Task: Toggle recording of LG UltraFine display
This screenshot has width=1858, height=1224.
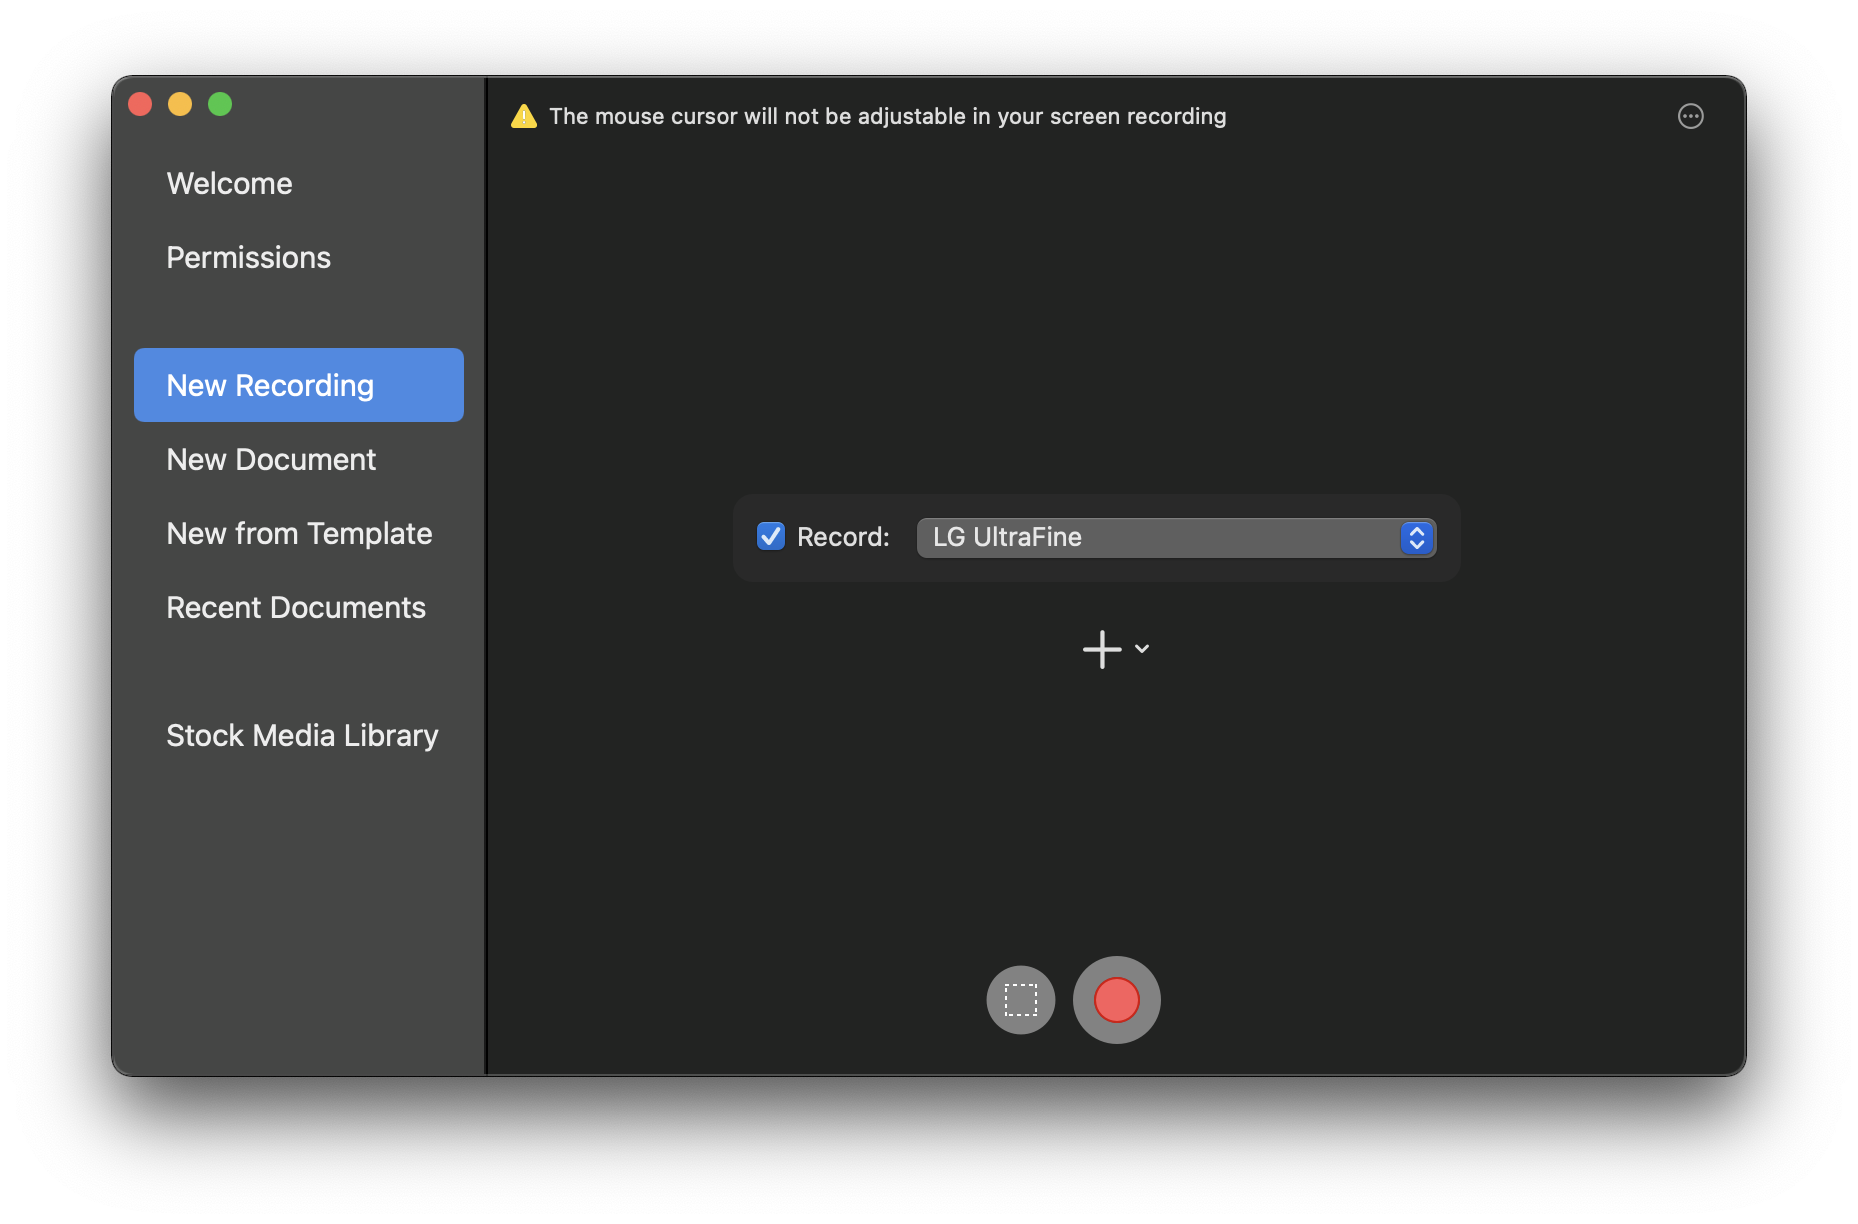Action: (x=770, y=537)
